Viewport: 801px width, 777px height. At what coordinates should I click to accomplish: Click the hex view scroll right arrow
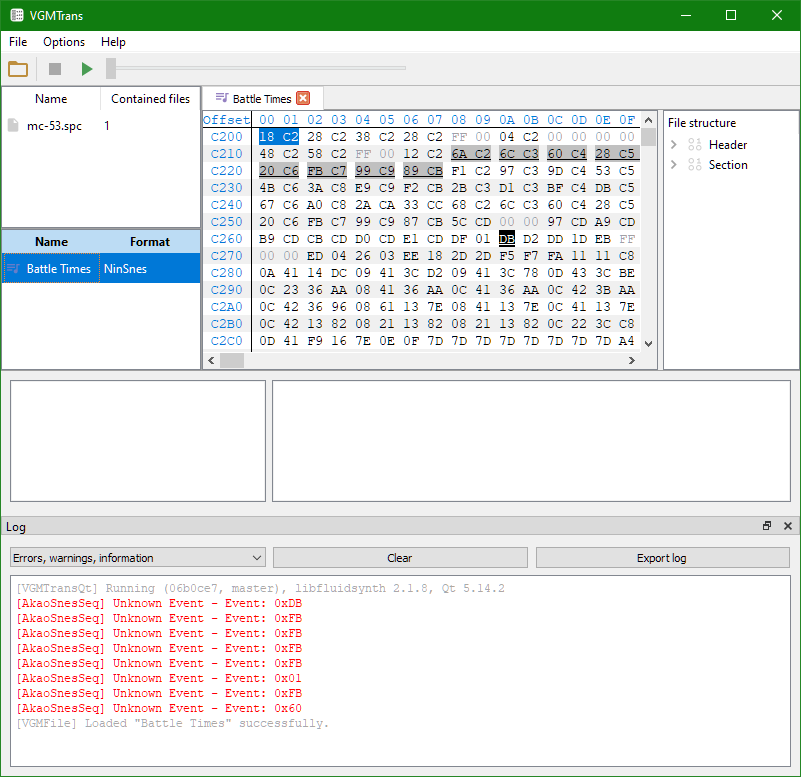(x=632, y=360)
